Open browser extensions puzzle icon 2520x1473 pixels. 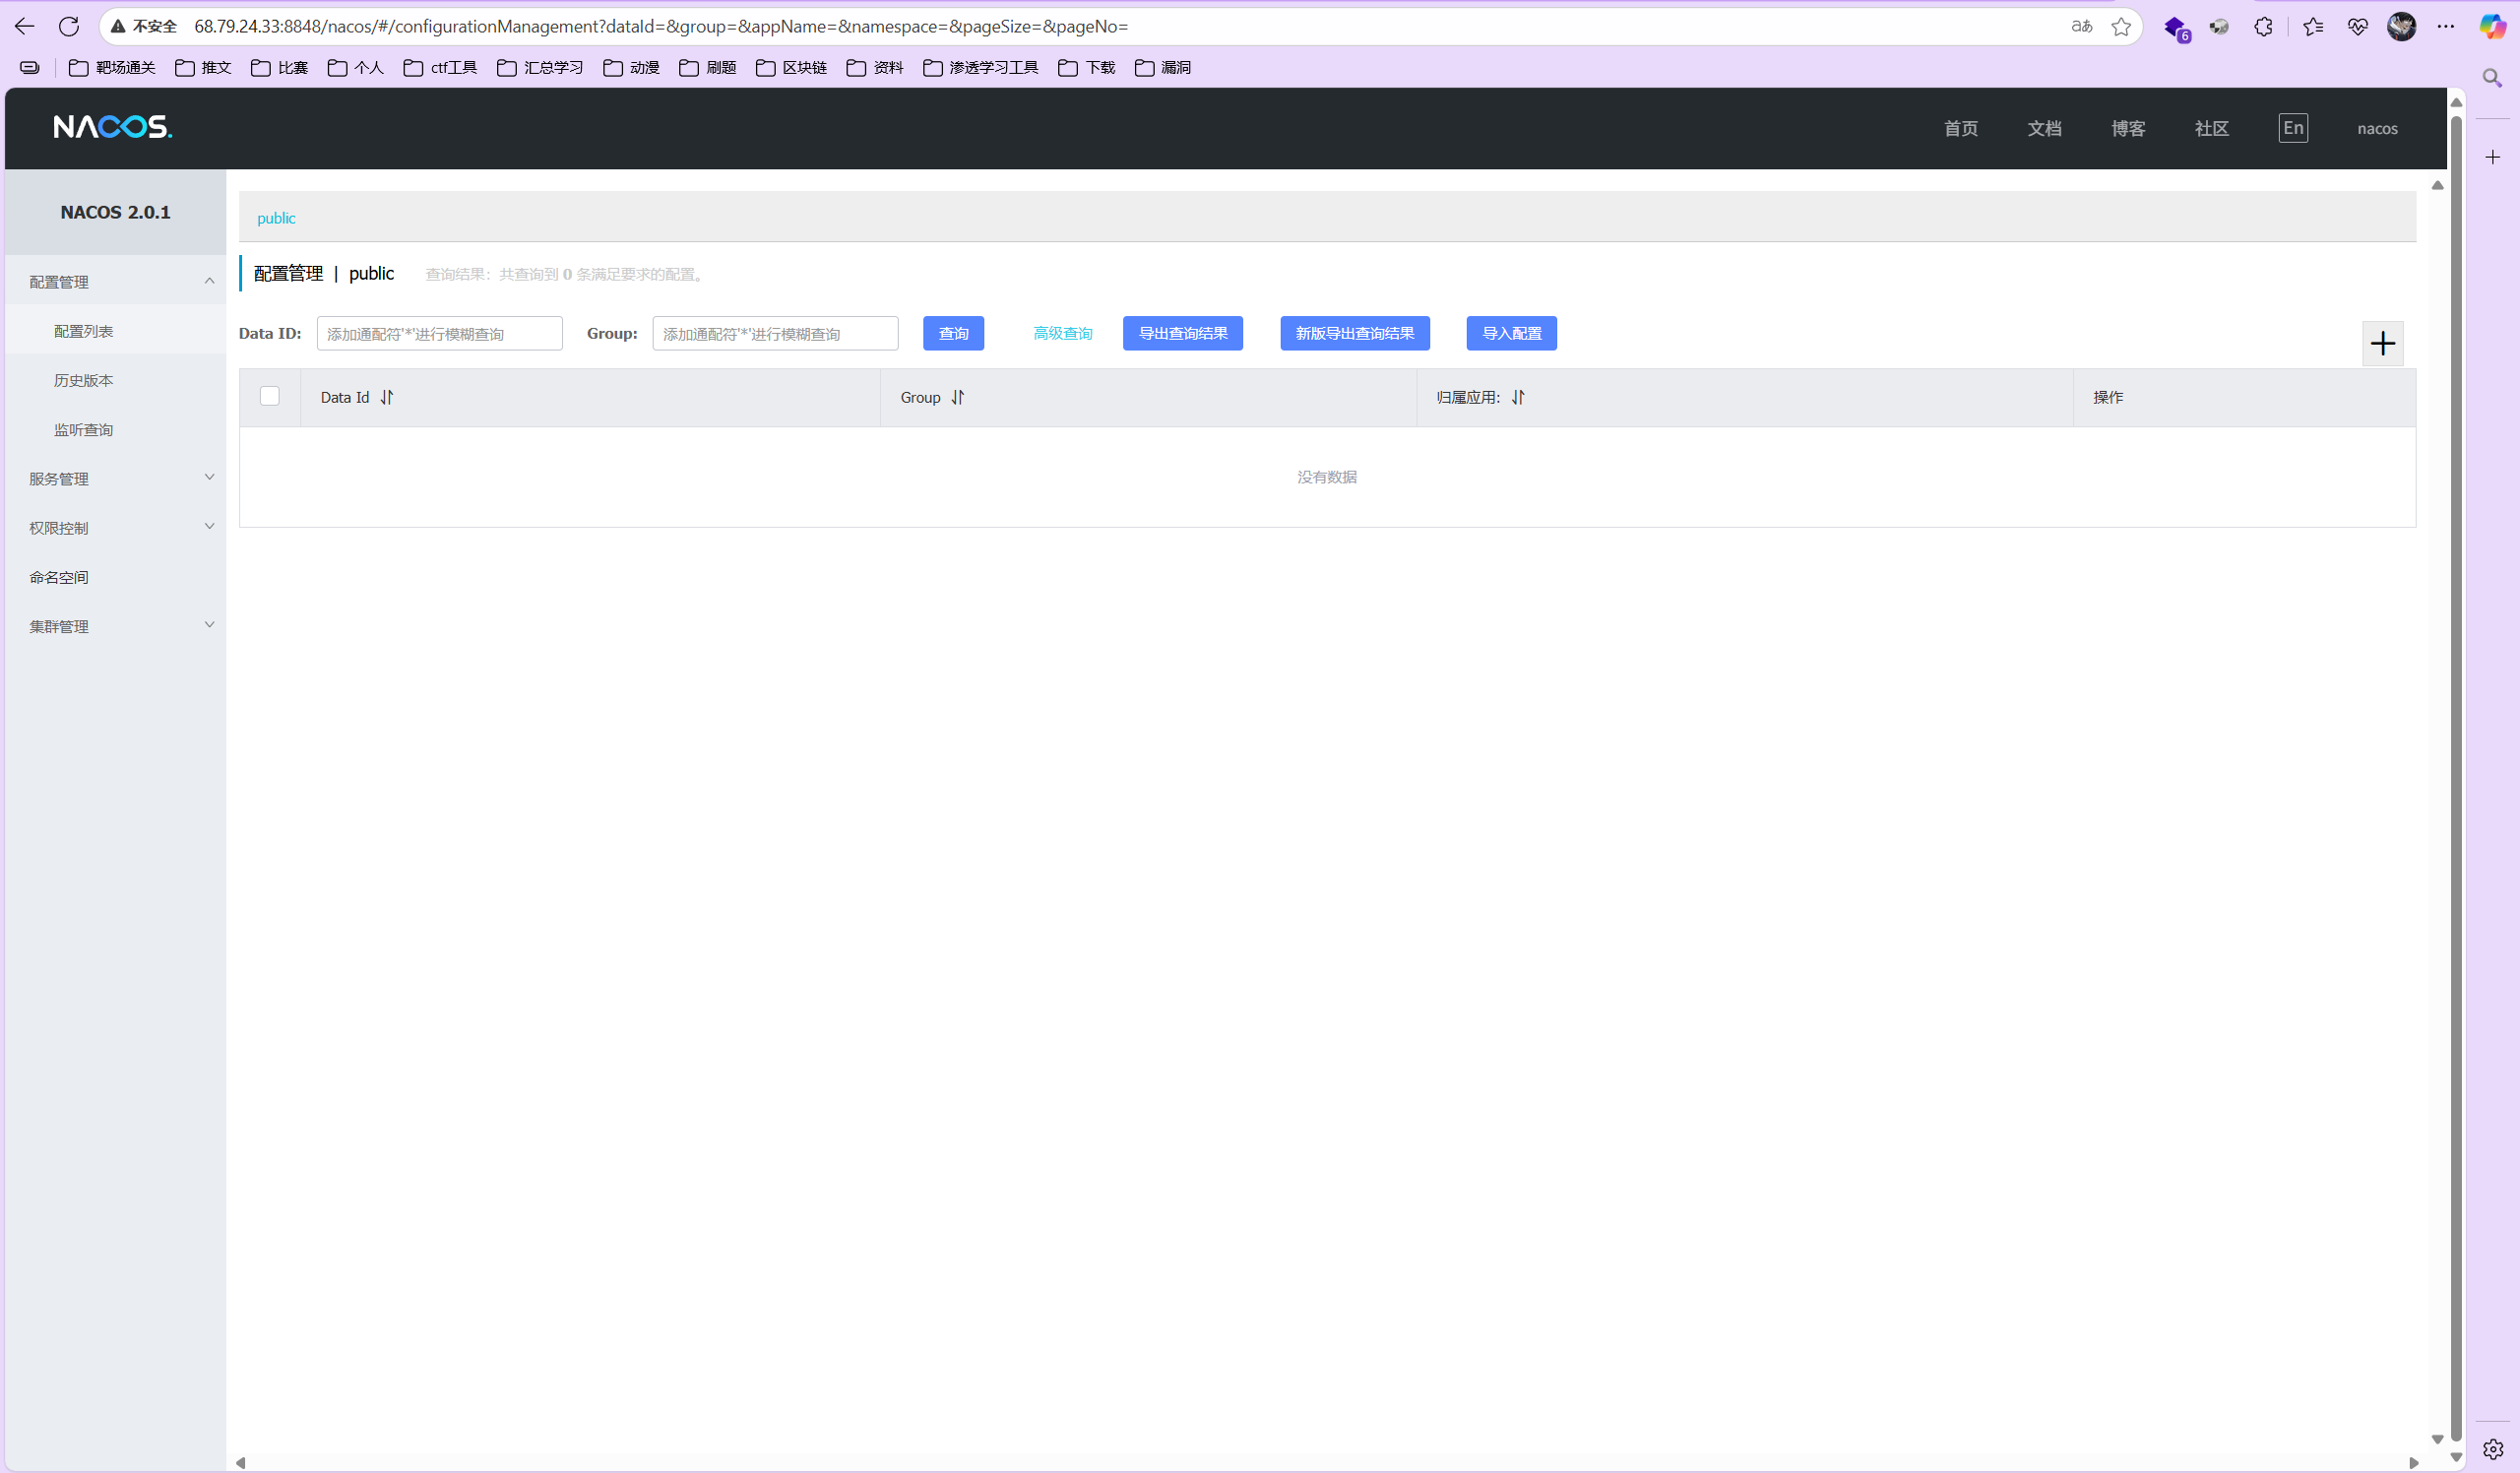(x=2263, y=27)
